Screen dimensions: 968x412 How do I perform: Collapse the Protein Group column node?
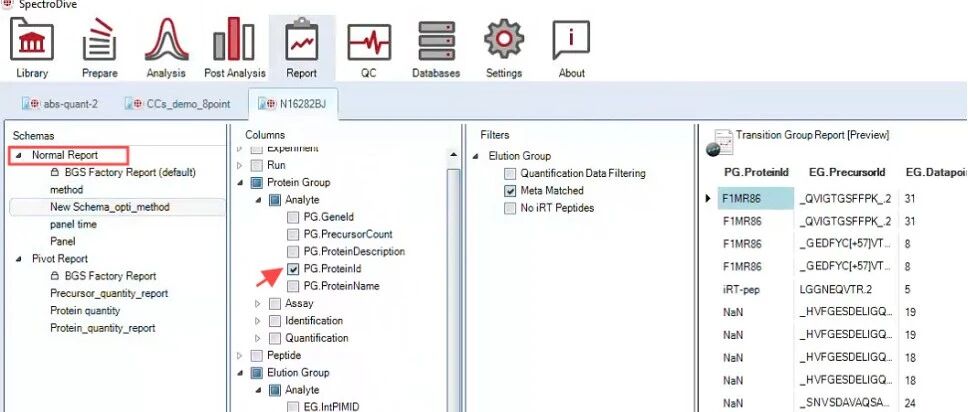[240, 183]
